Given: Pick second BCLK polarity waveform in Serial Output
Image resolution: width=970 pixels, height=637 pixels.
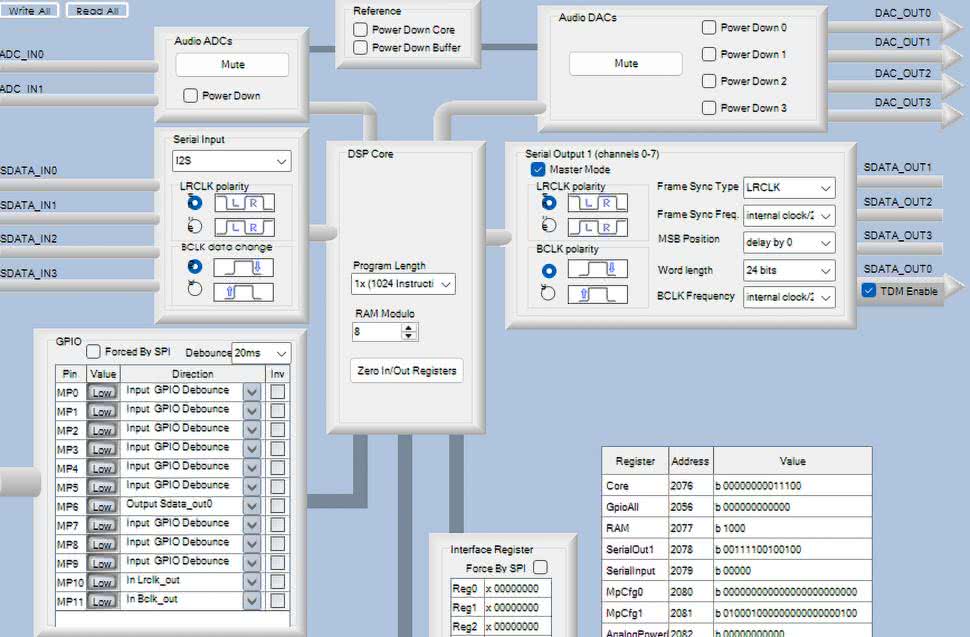Looking at the screenshot, I should 597,294.
